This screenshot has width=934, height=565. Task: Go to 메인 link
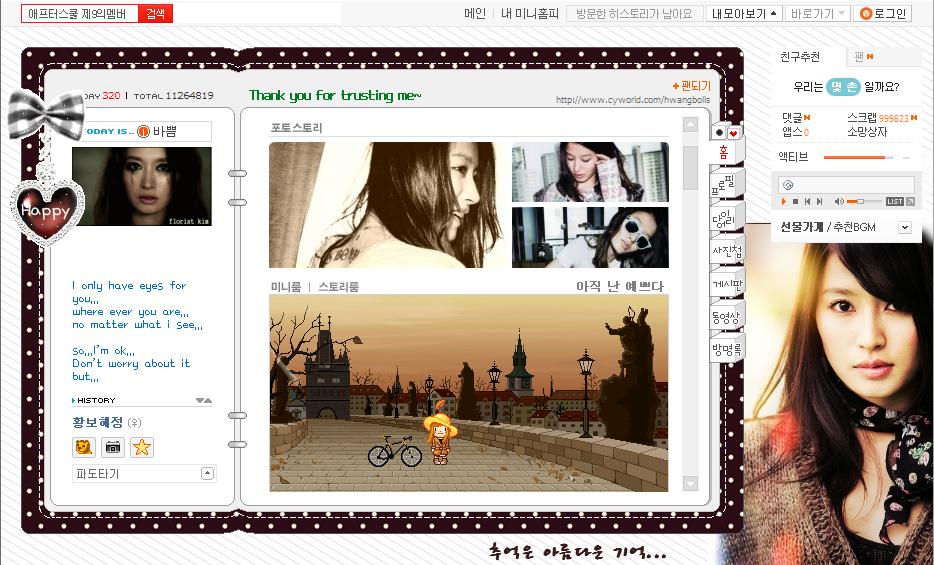475,14
